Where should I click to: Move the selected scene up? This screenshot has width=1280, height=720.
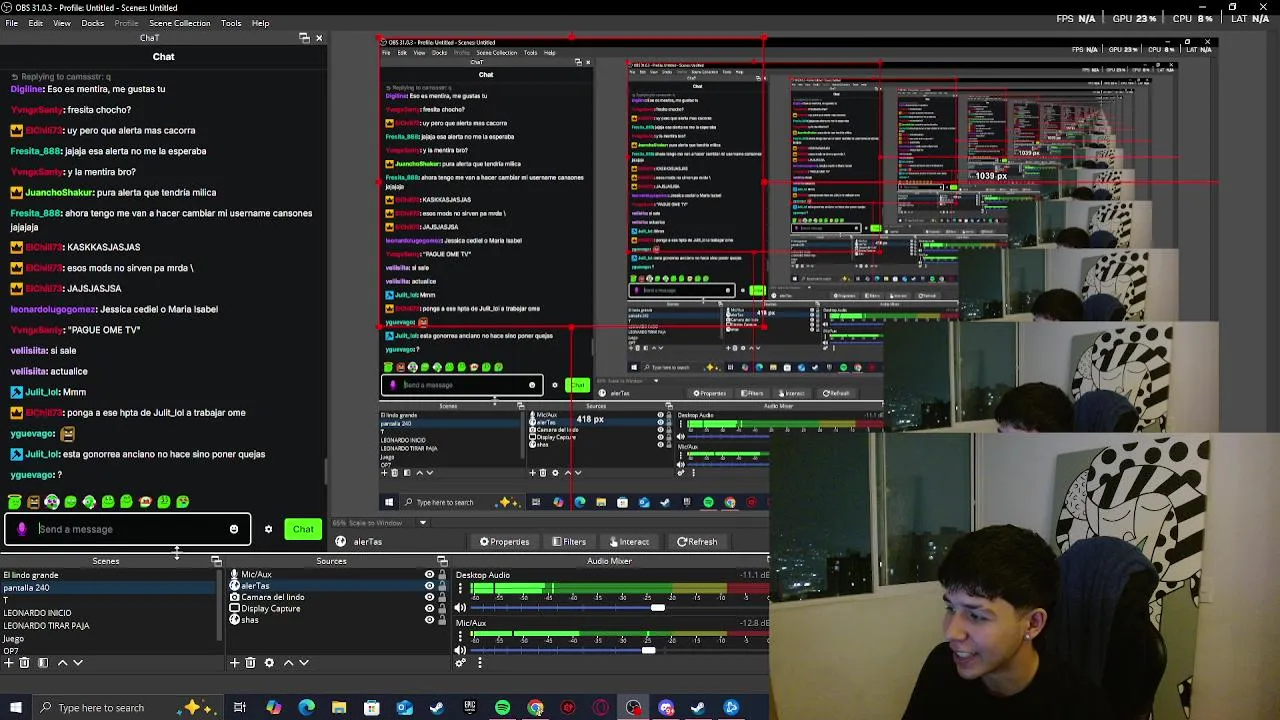tap(62, 662)
